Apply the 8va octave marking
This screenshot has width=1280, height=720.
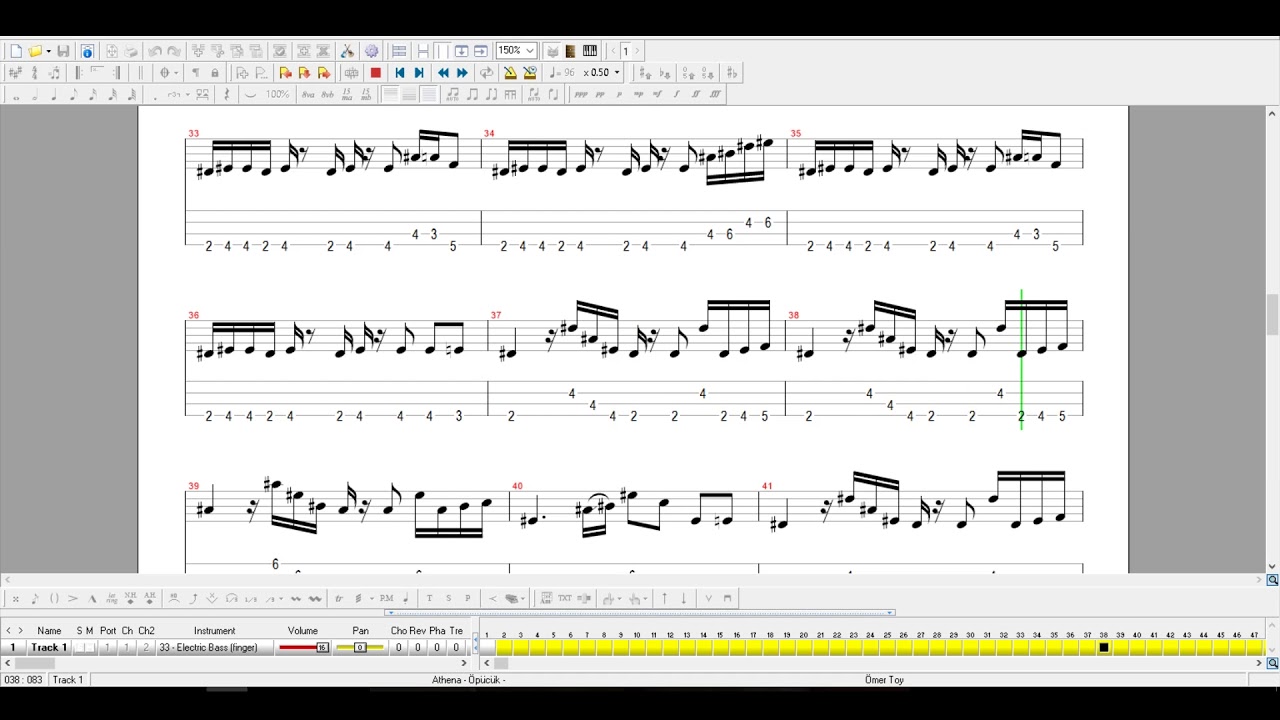(308, 95)
